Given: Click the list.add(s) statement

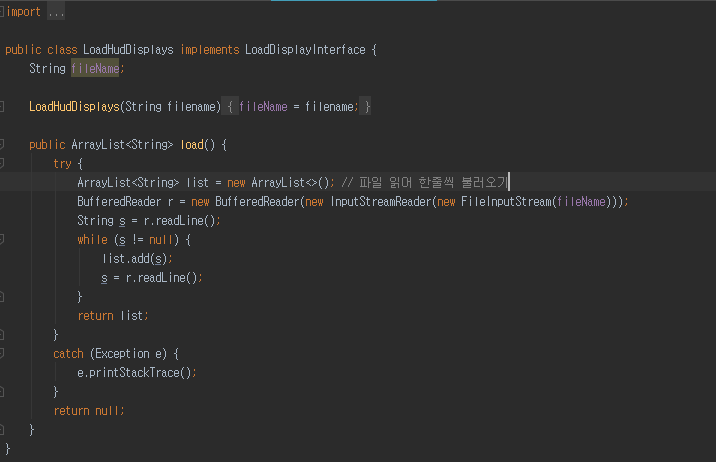Looking at the screenshot, I should point(137,259).
